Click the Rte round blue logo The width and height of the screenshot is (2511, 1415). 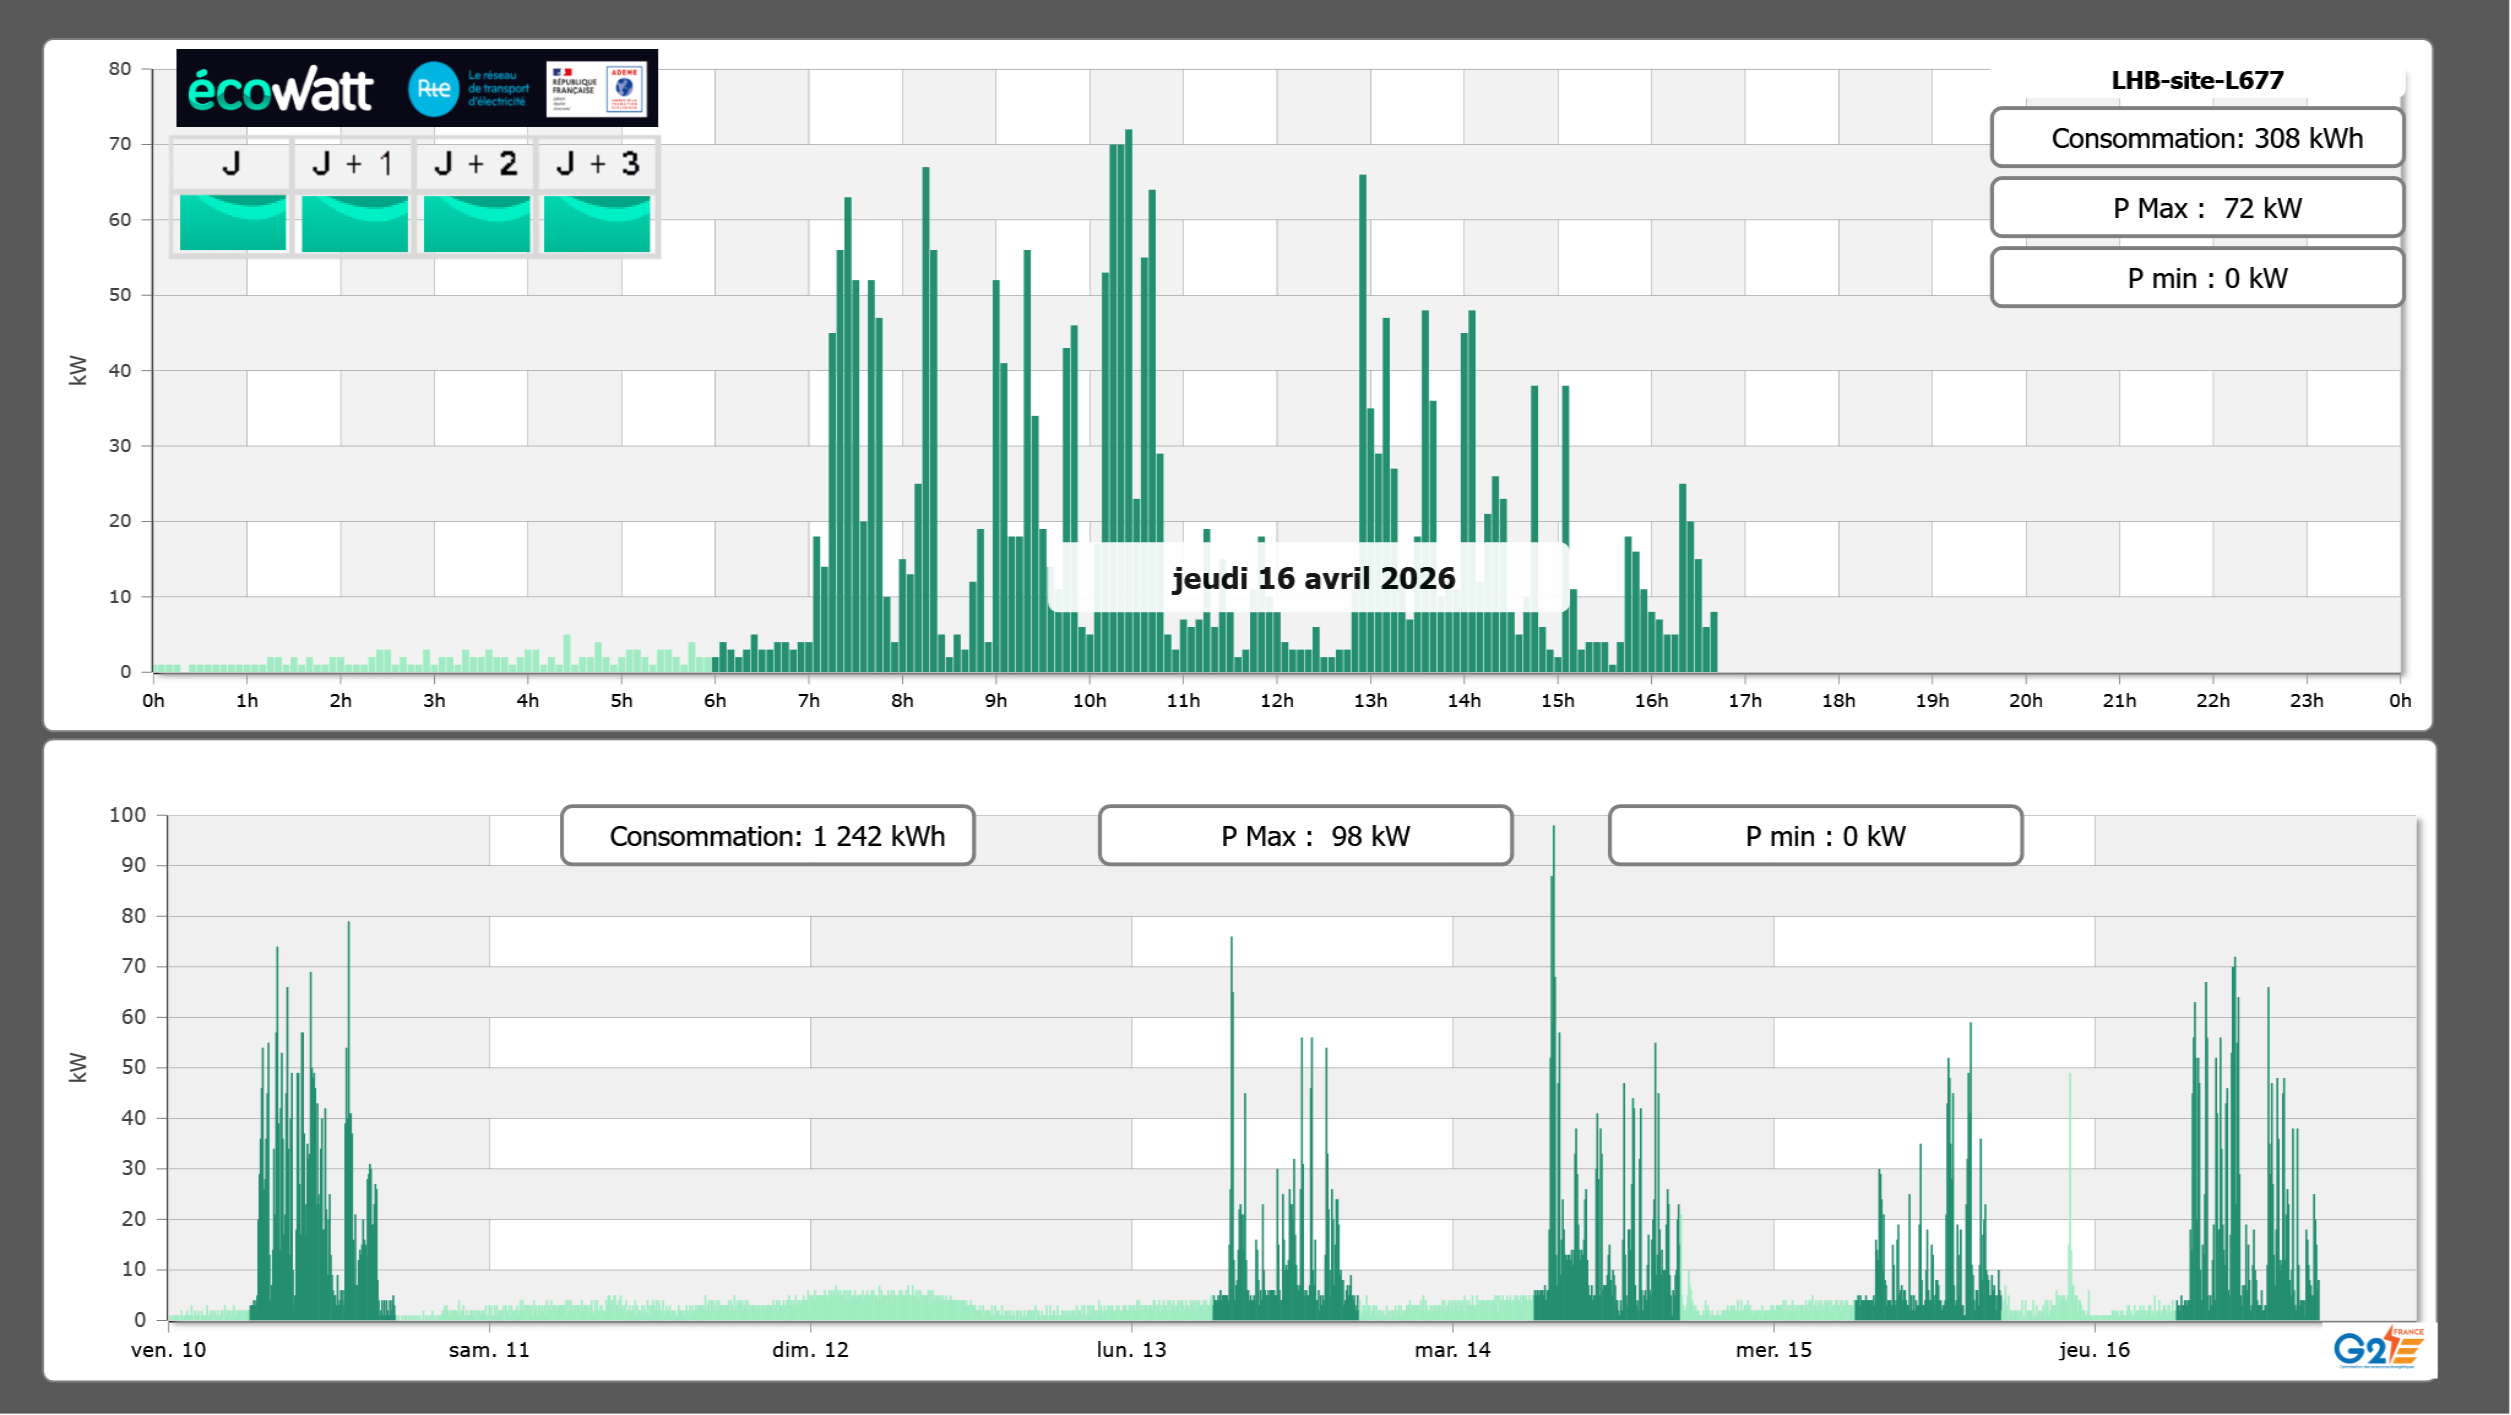click(433, 89)
